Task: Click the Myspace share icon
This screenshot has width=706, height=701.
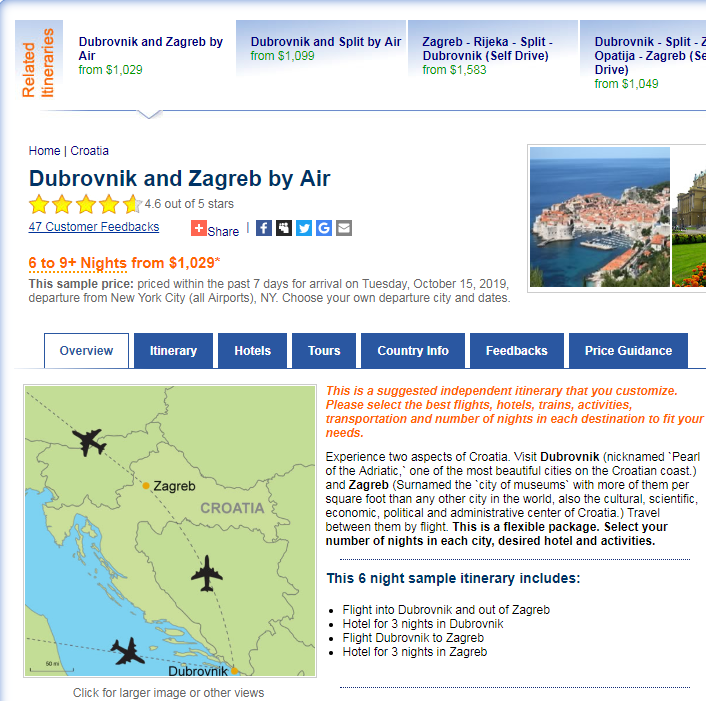Action: [284, 228]
